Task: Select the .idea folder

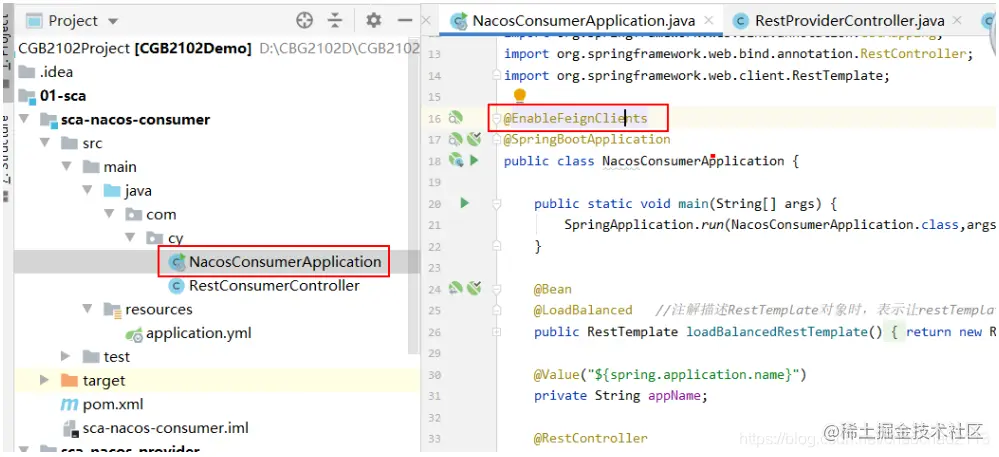Action: click(46, 72)
